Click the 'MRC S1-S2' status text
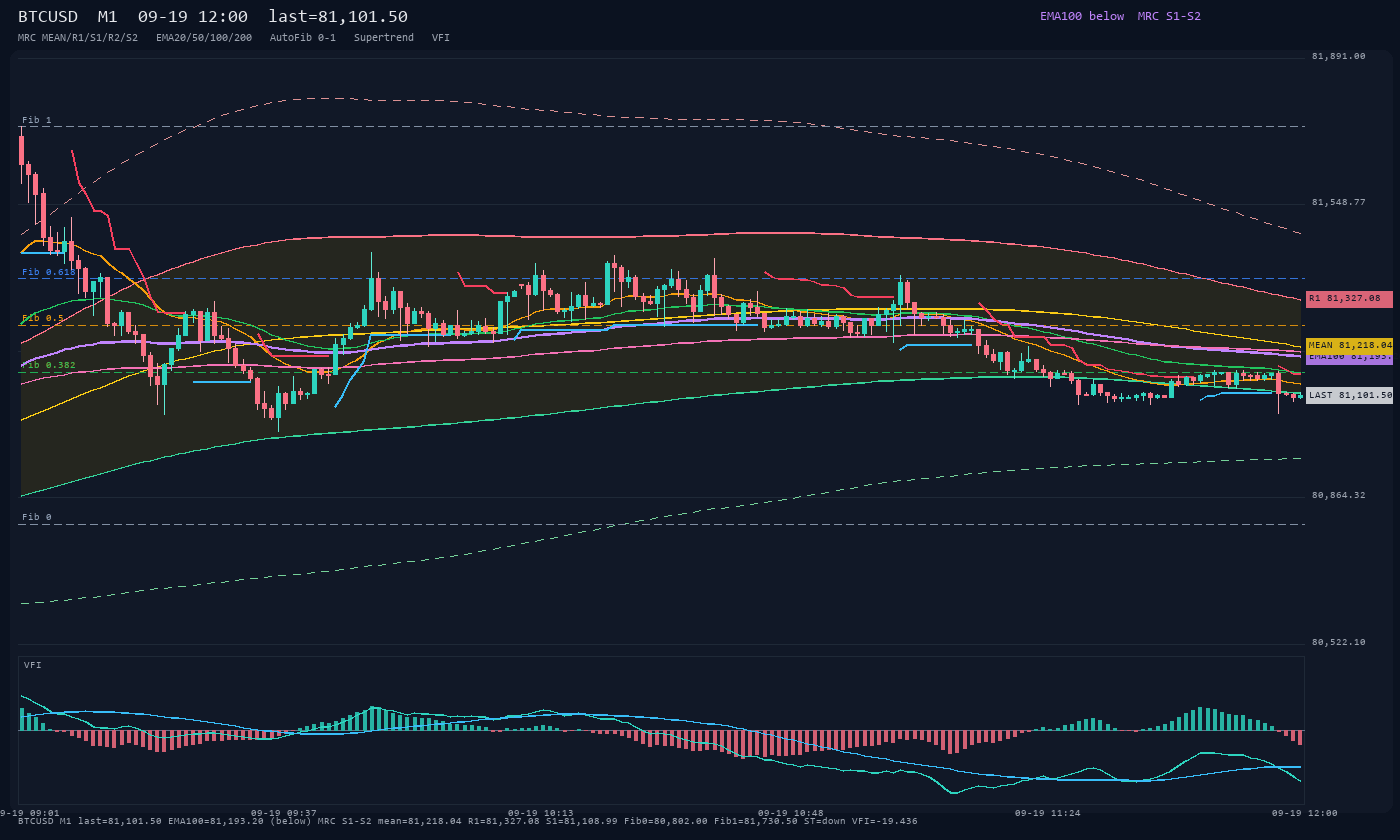Viewport: 1400px width, 840px height. [1169, 16]
